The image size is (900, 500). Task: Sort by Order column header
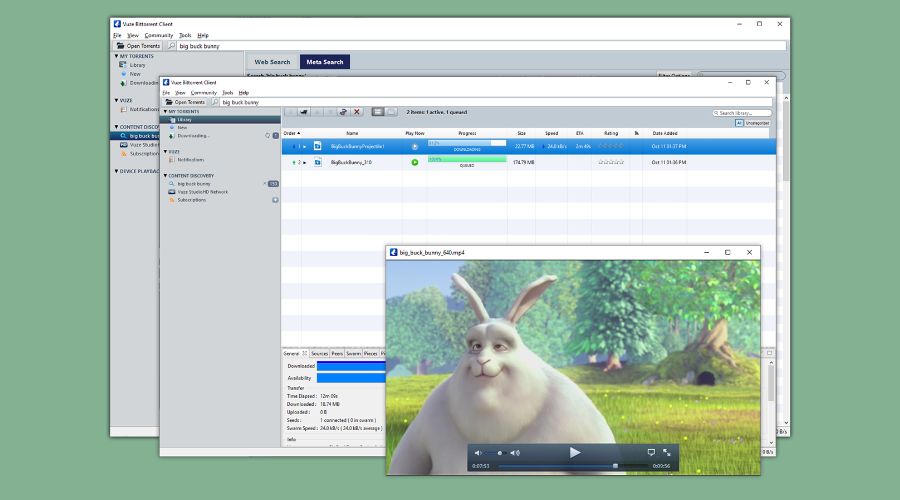(x=292, y=133)
